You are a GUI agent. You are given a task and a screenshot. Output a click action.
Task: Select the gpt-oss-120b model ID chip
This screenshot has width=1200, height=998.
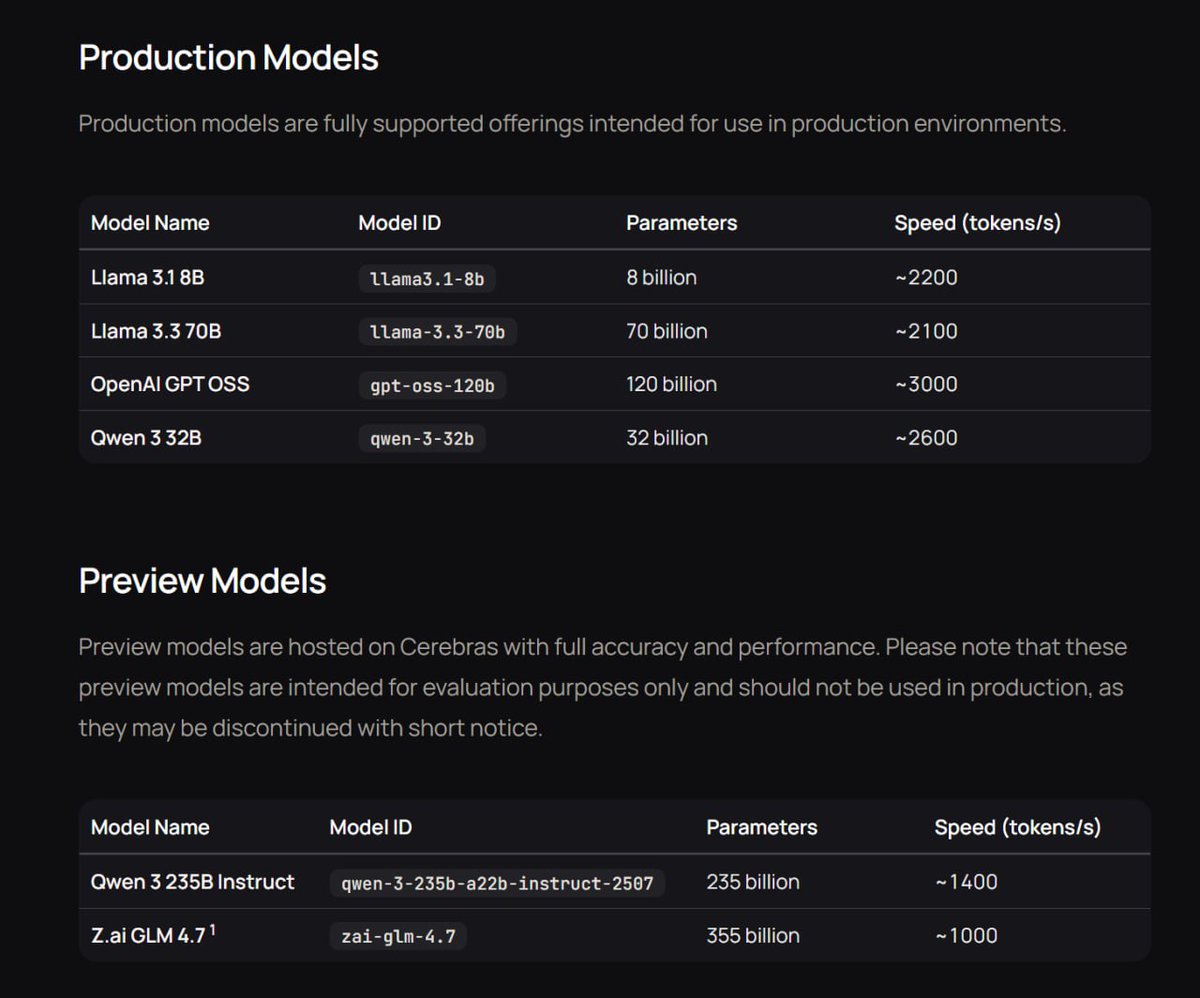432,385
